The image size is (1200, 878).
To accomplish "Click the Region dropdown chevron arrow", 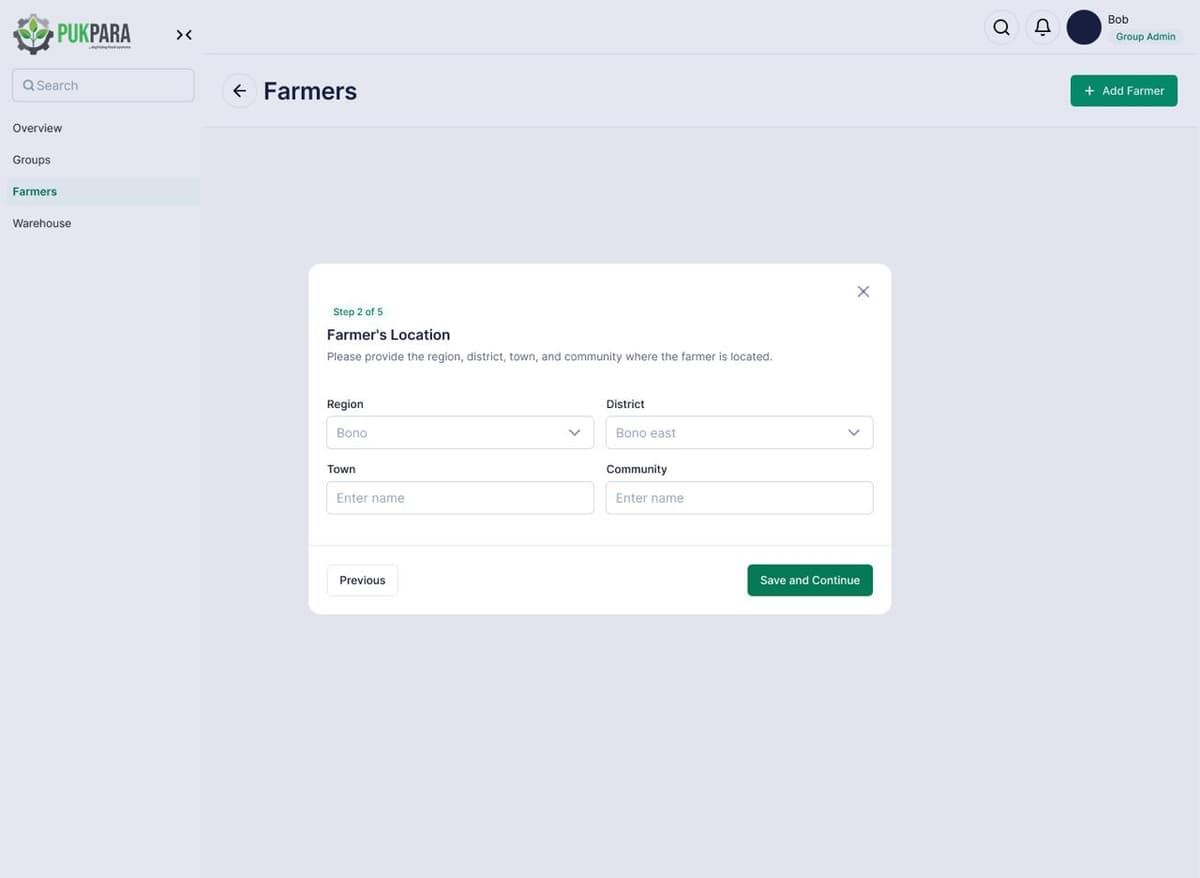I will tap(574, 433).
